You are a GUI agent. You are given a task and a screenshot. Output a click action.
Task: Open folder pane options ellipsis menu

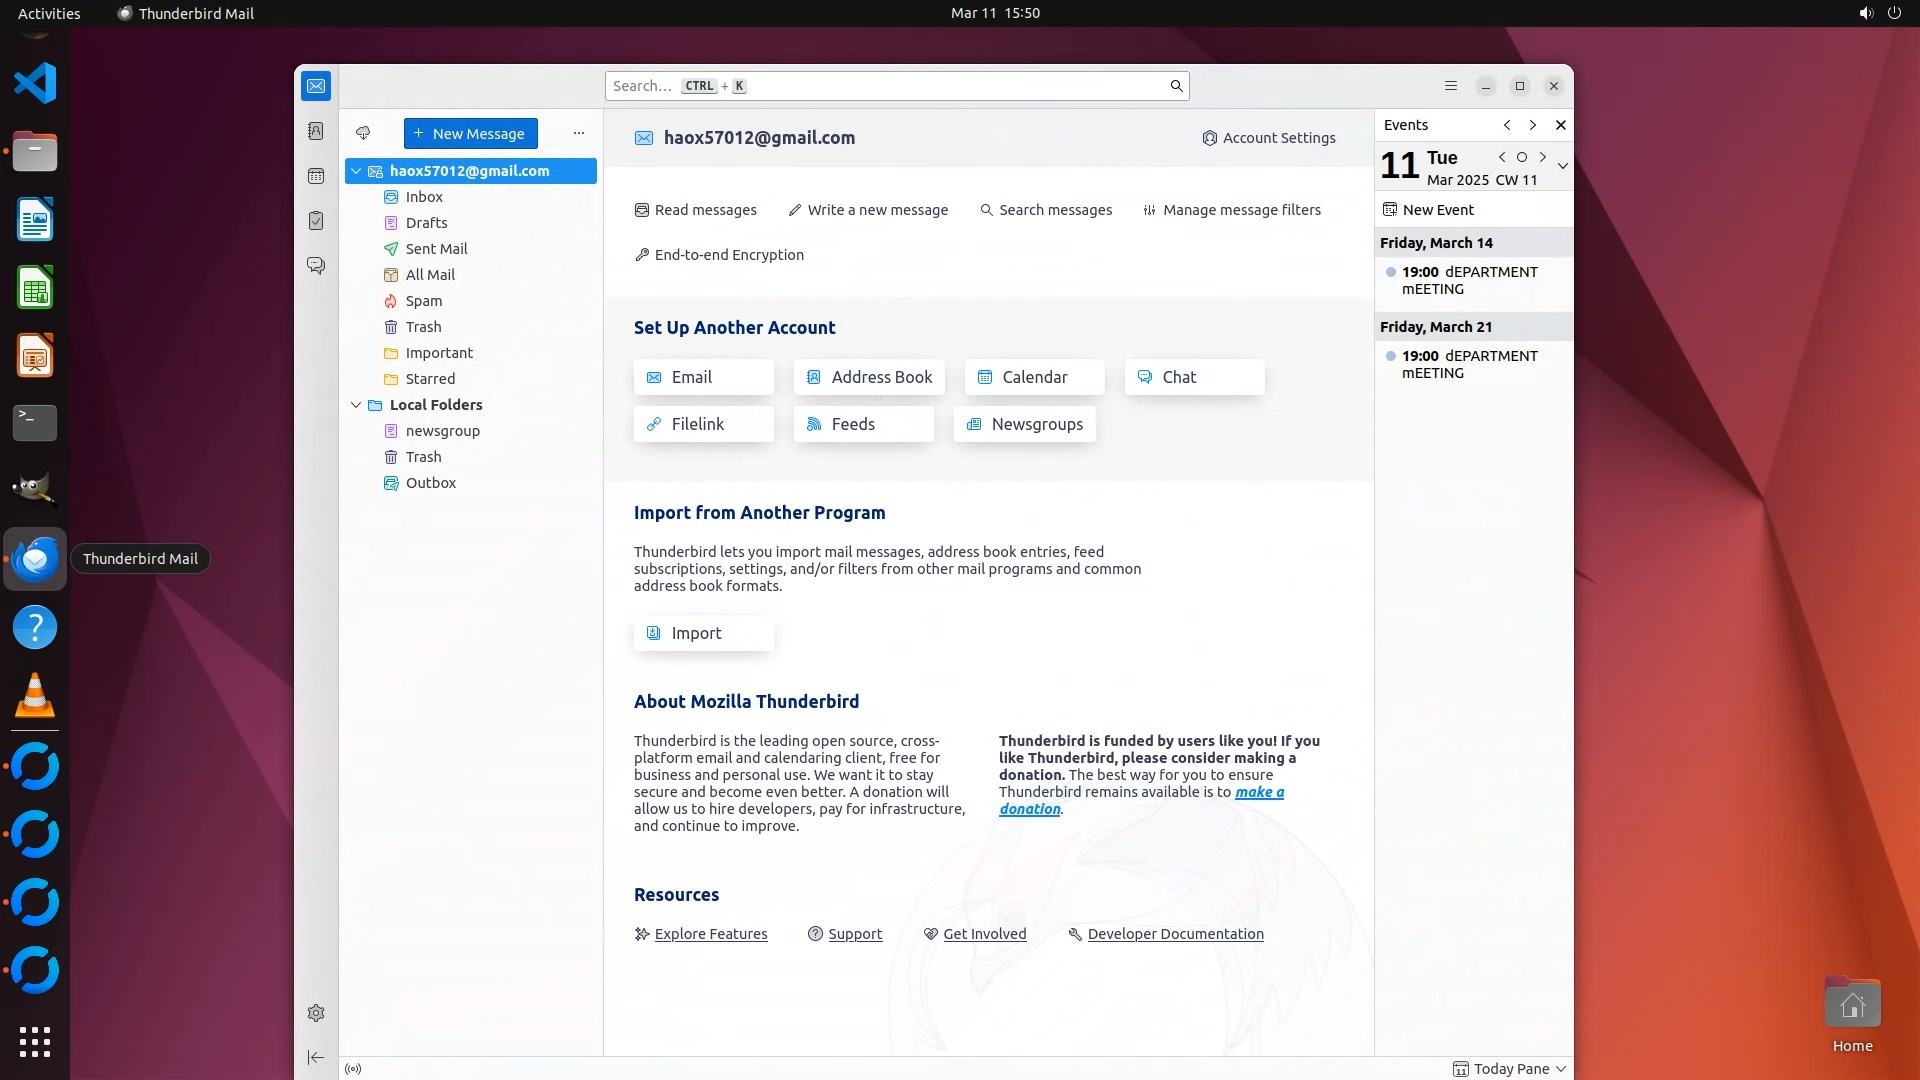tap(578, 133)
